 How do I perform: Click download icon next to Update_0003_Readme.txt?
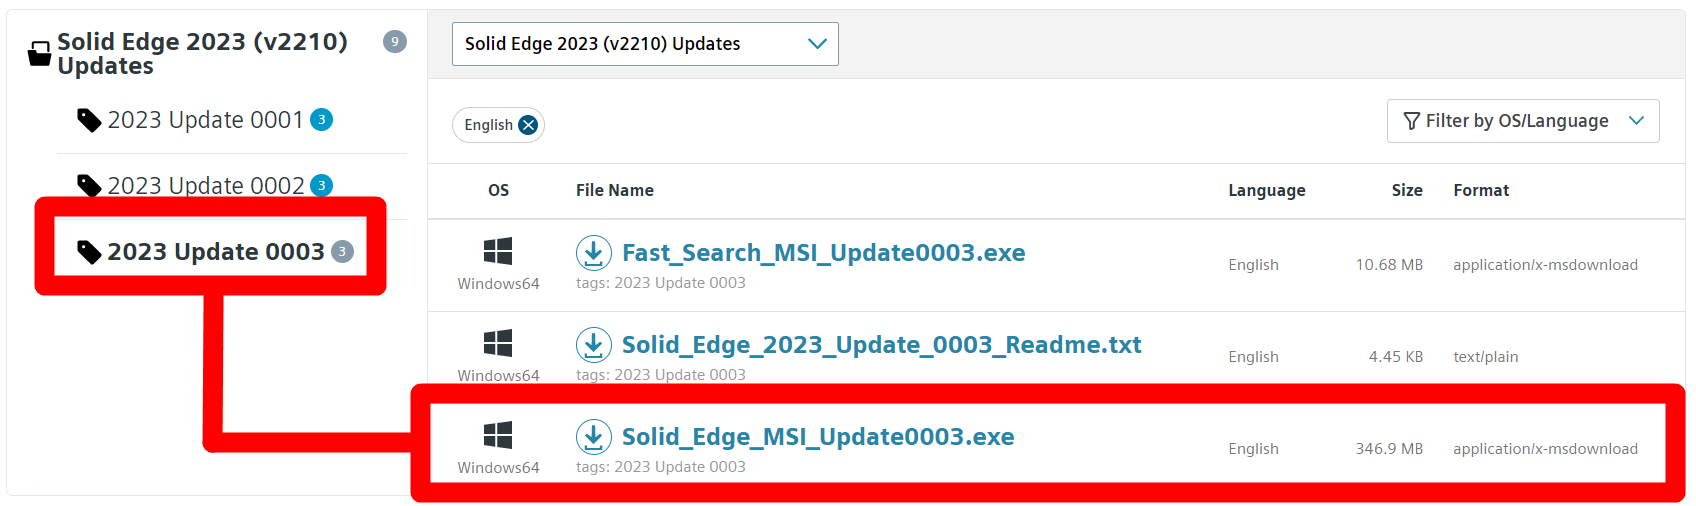[594, 345]
